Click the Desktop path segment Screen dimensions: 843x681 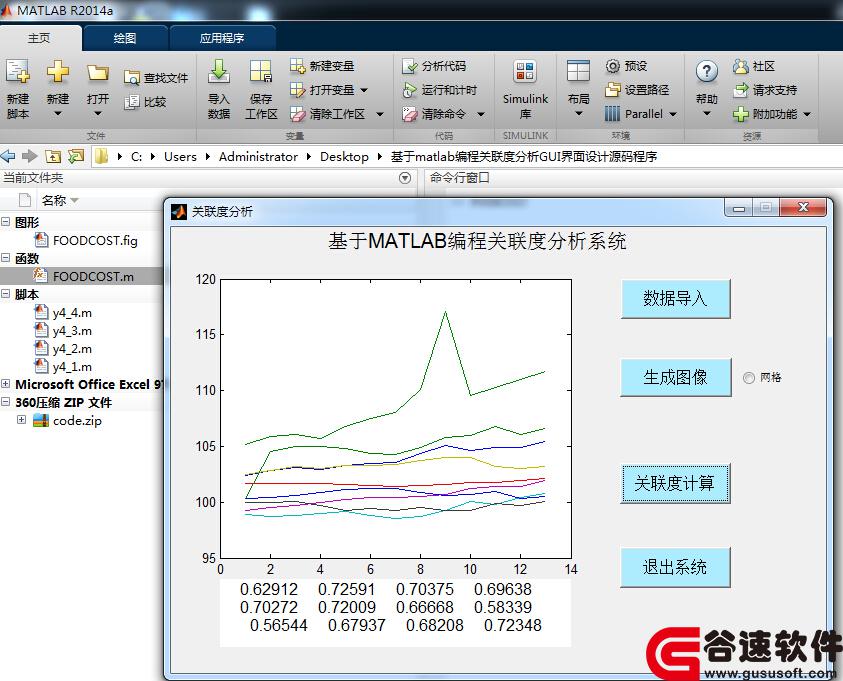344,156
